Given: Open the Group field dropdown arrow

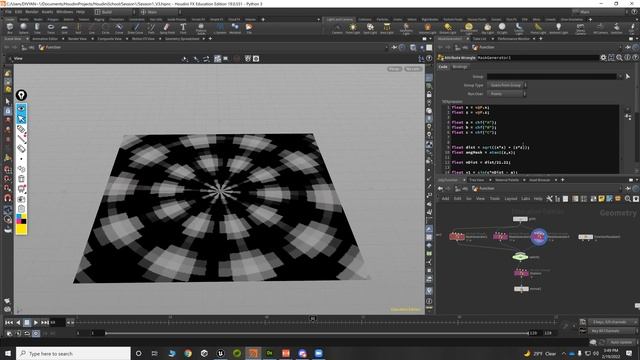Looking at the screenshot, I should 620,76.
